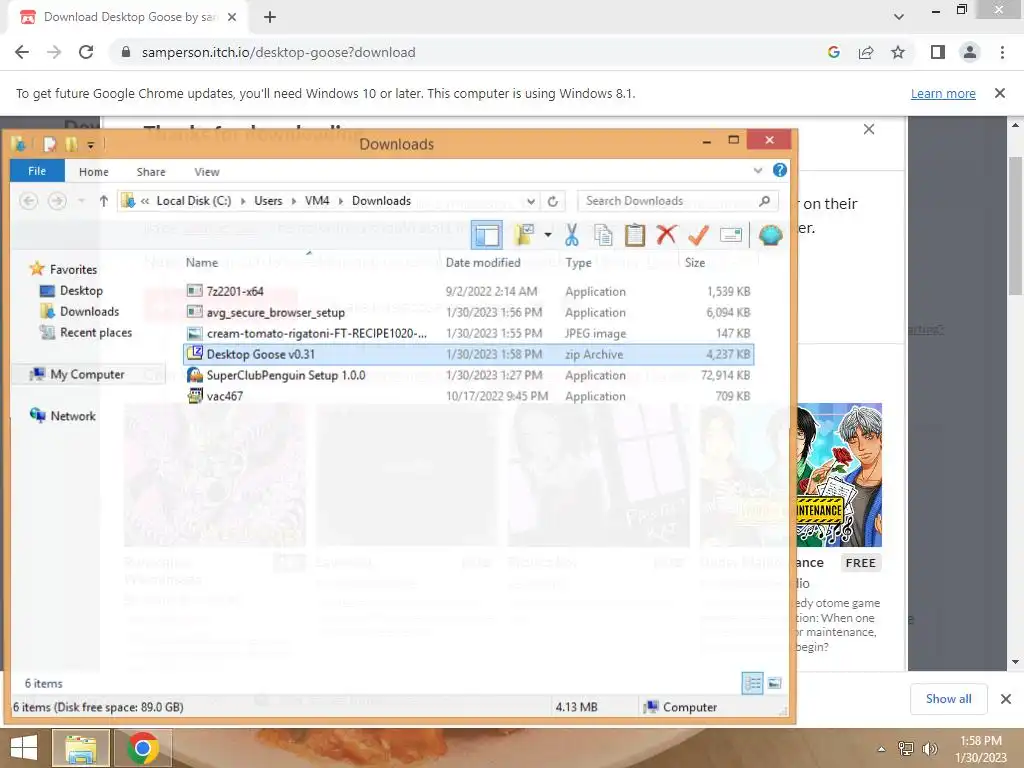
Task: Open quick access toolbar customize dropdown
Action: coord(91,144)
